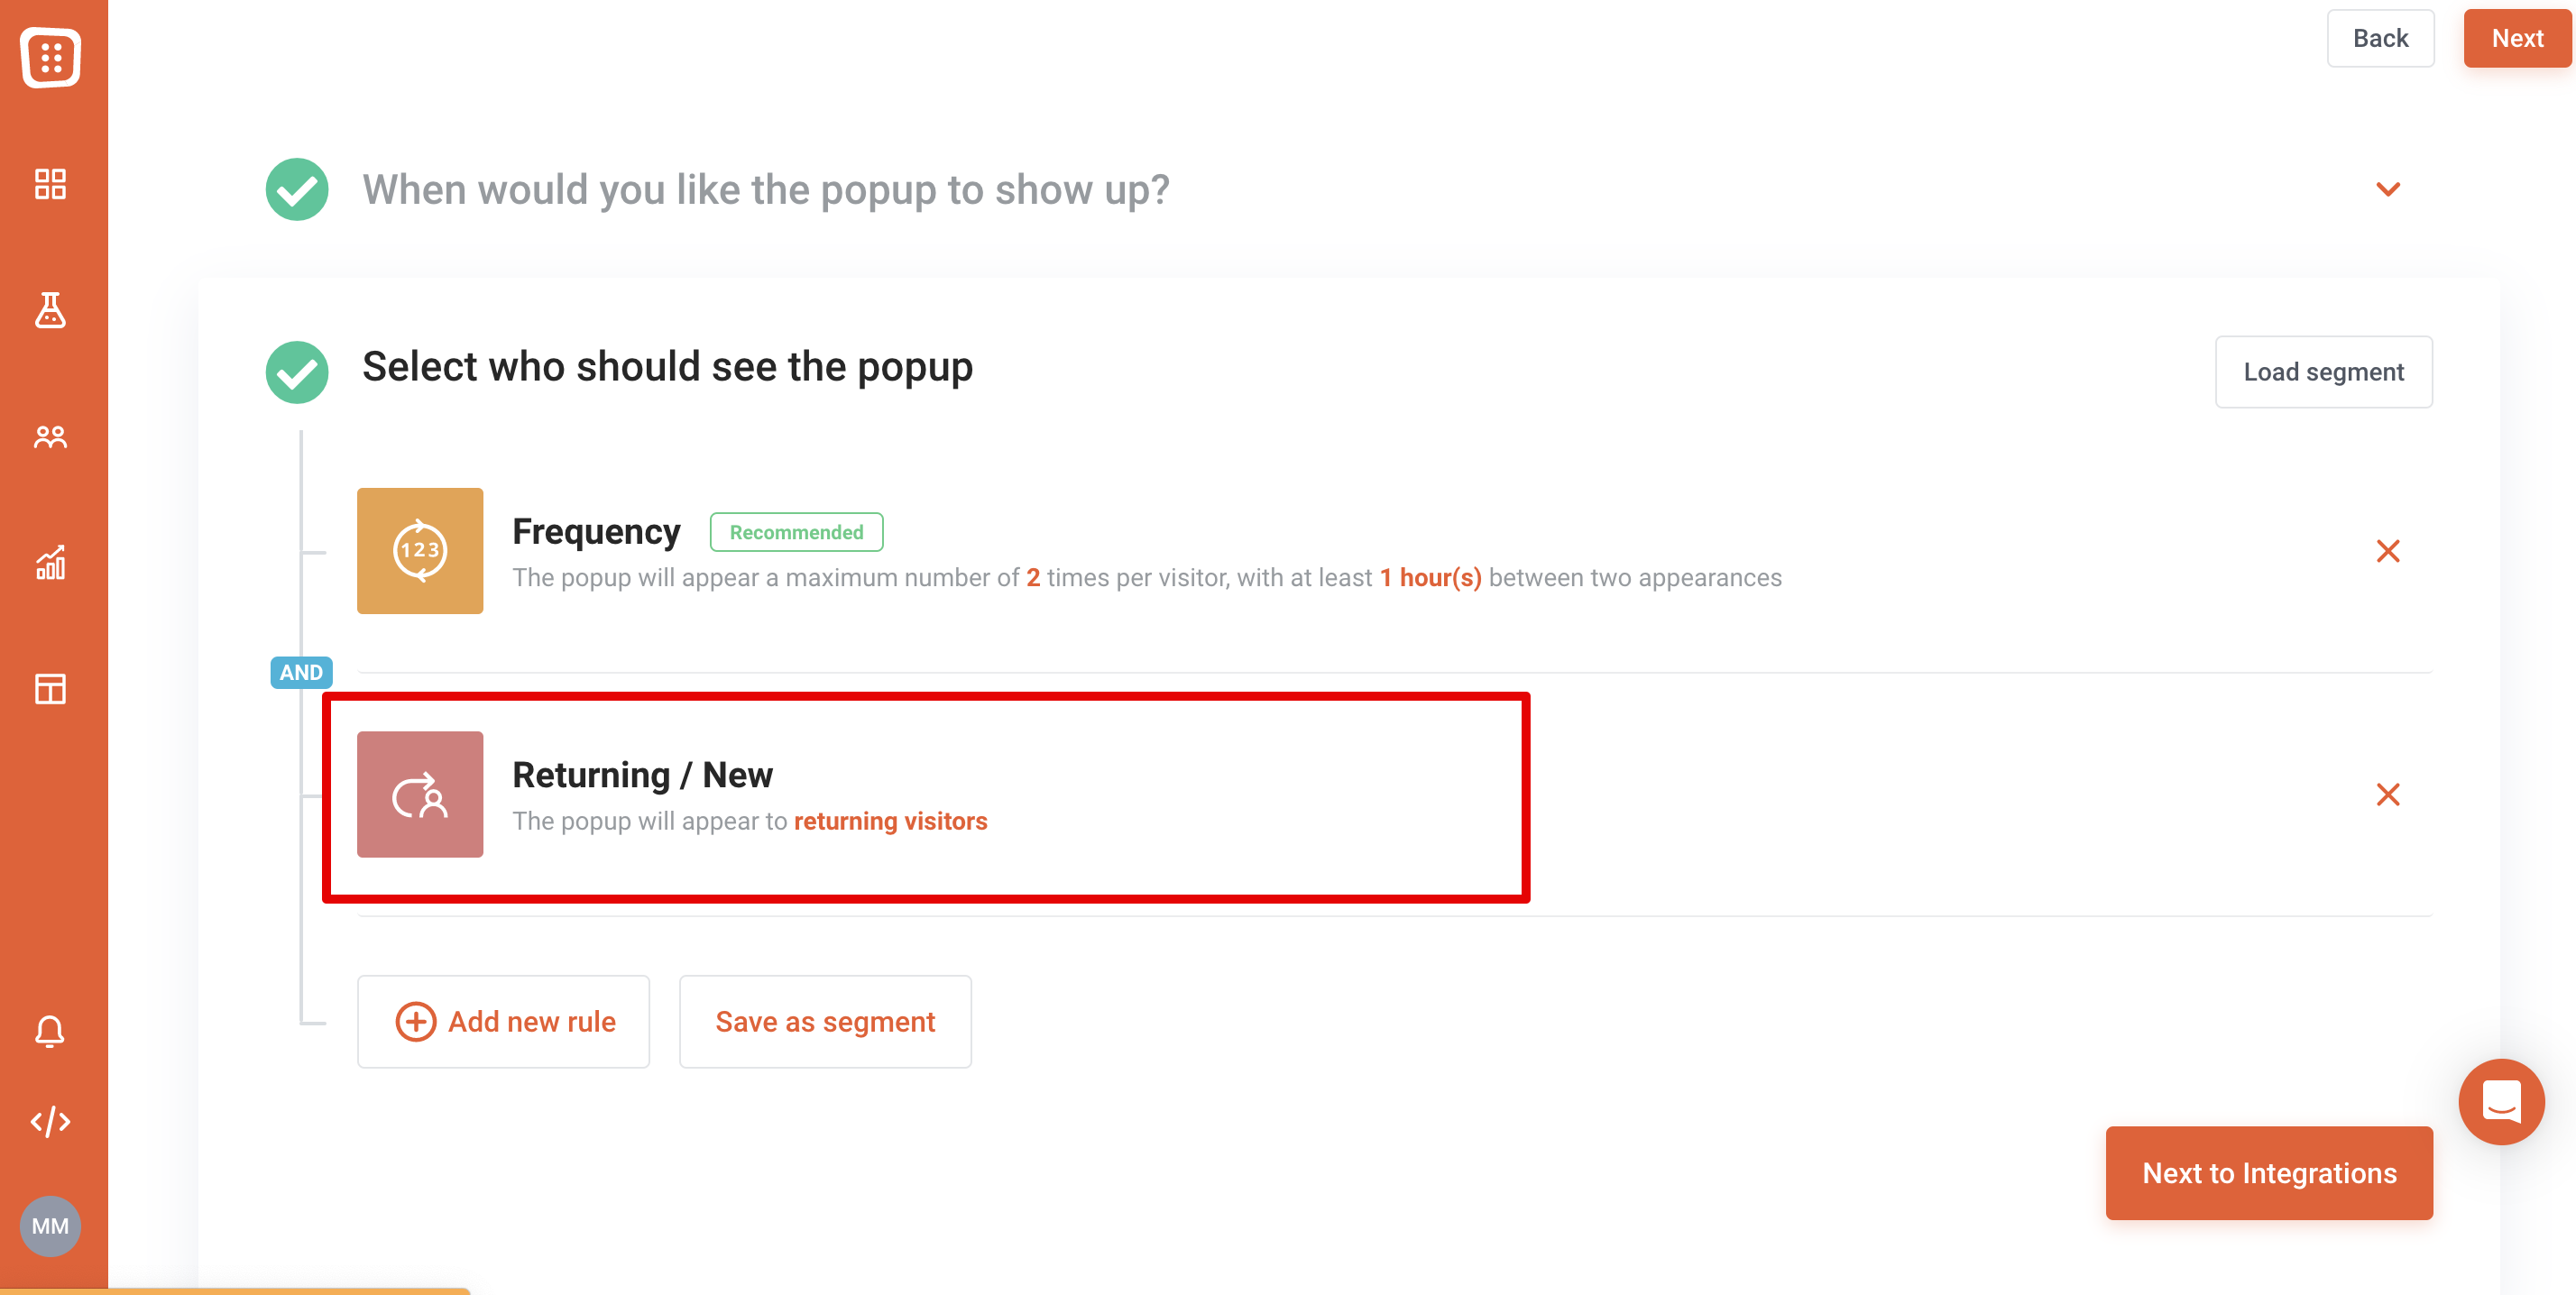Viewport: 2576px width, 1295px height.
Task: Click the Back button at top
Action: click(x=2380, y=38)
